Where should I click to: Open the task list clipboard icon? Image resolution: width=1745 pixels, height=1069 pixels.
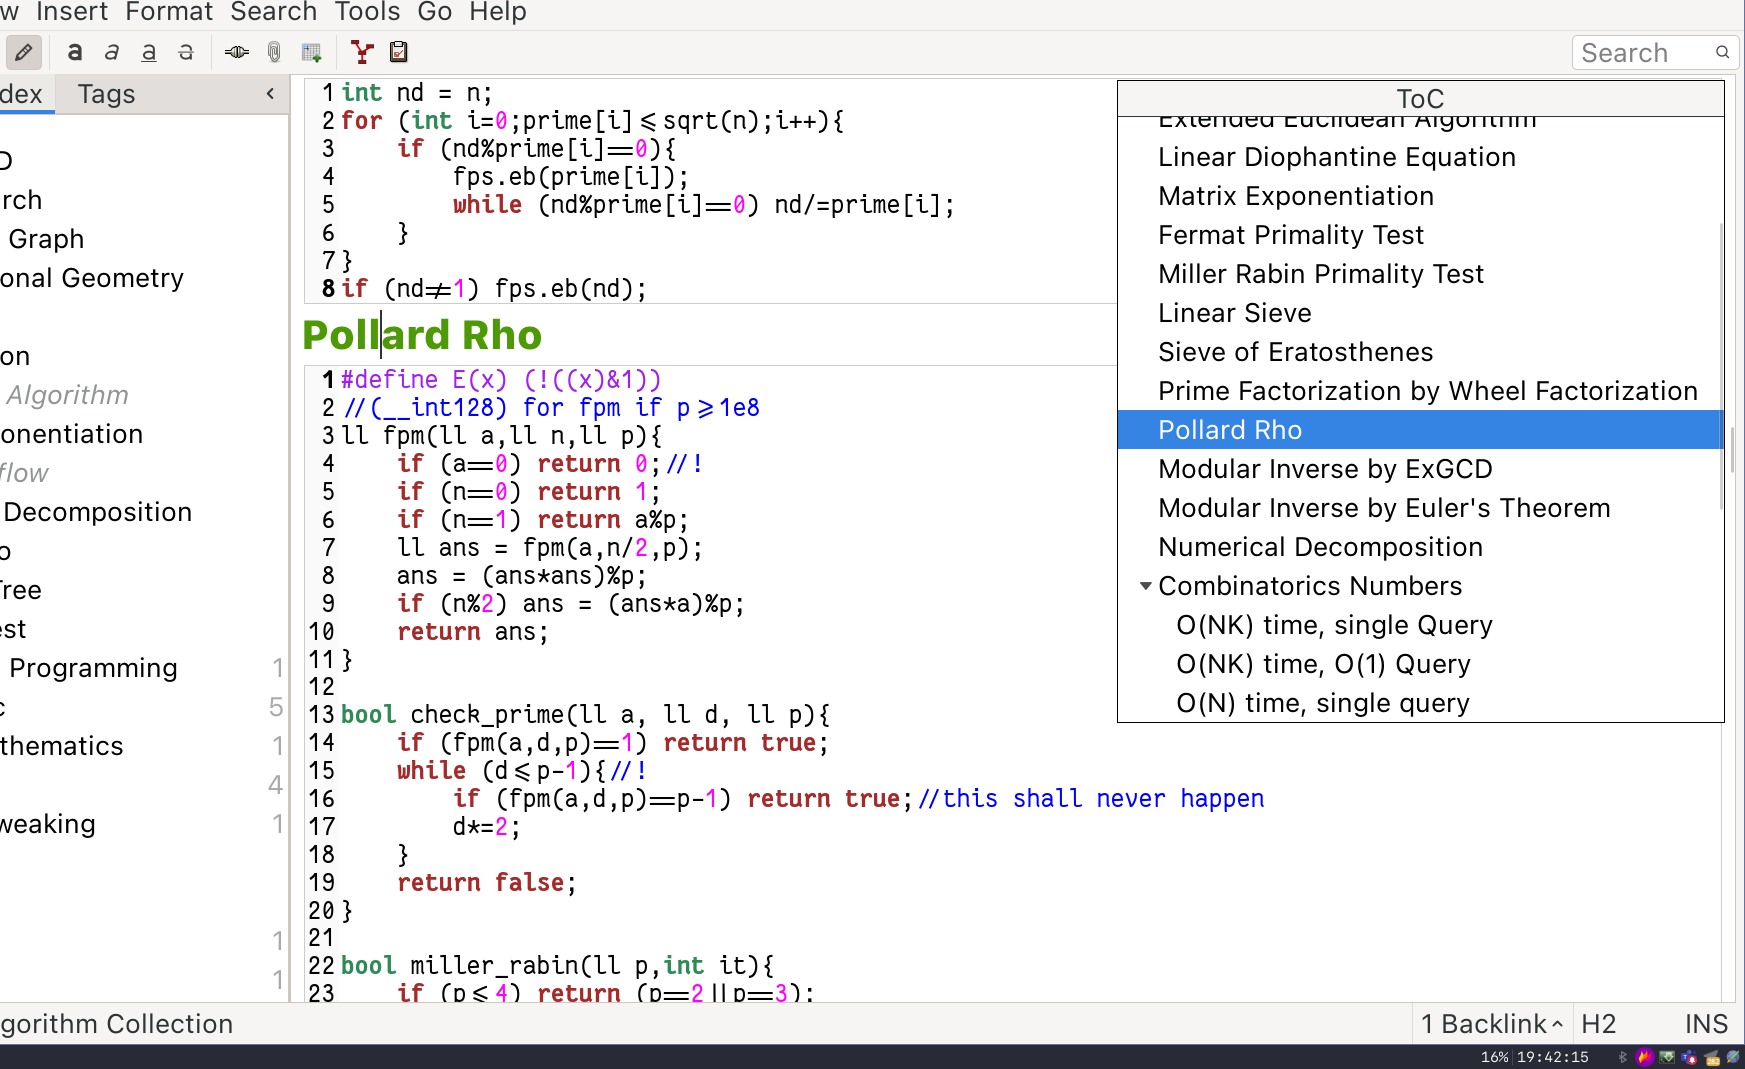(398, 52)
